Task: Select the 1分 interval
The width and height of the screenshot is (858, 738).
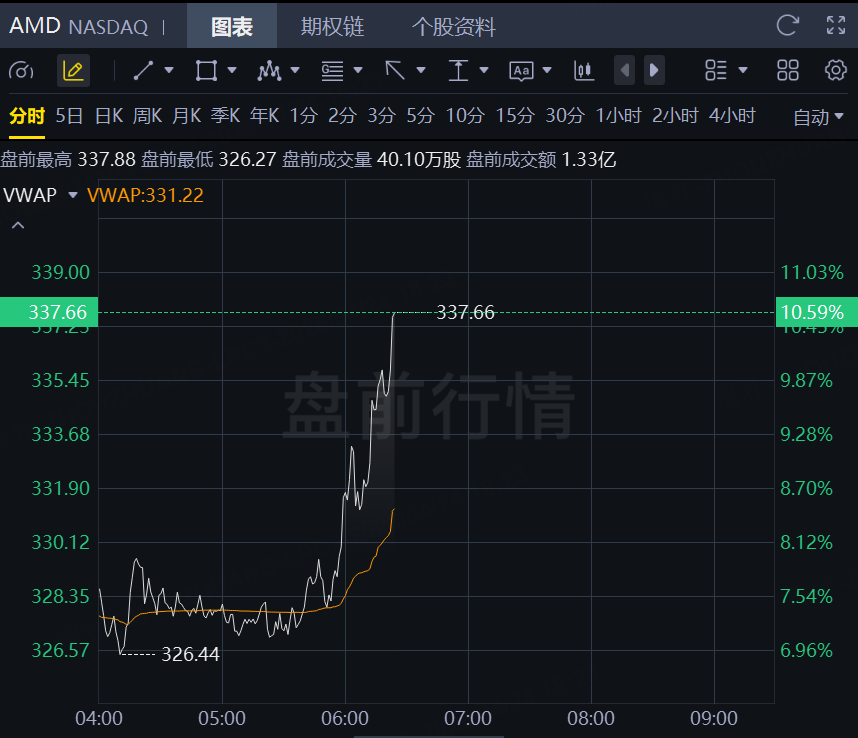Action: tap(304, 116)
